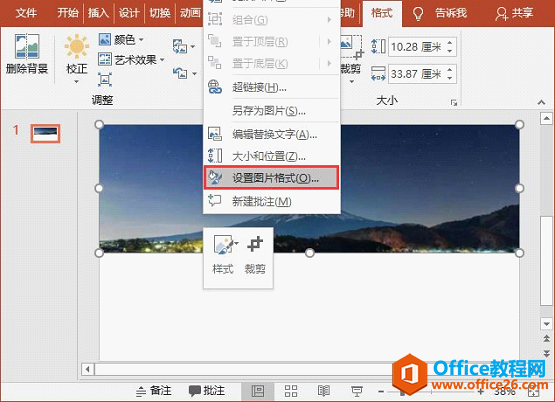
Task: Increase height with the up spinner
Action: (x=450, y=43)
